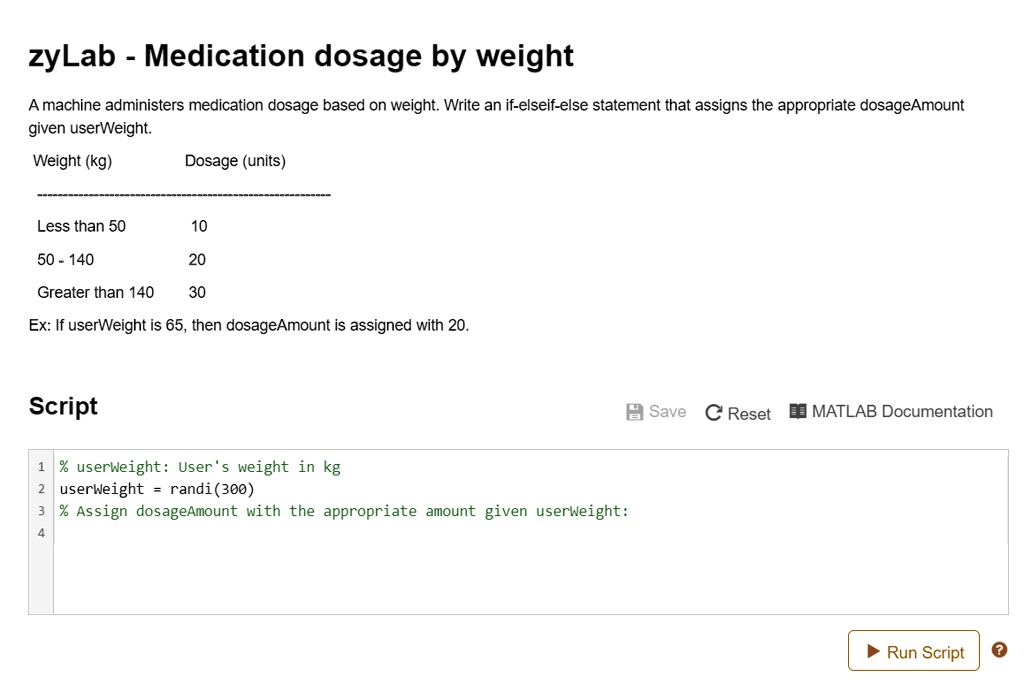Screen dimensions: 1024x692
Task: Click the example text about userWeight 65
Action: 249,325
